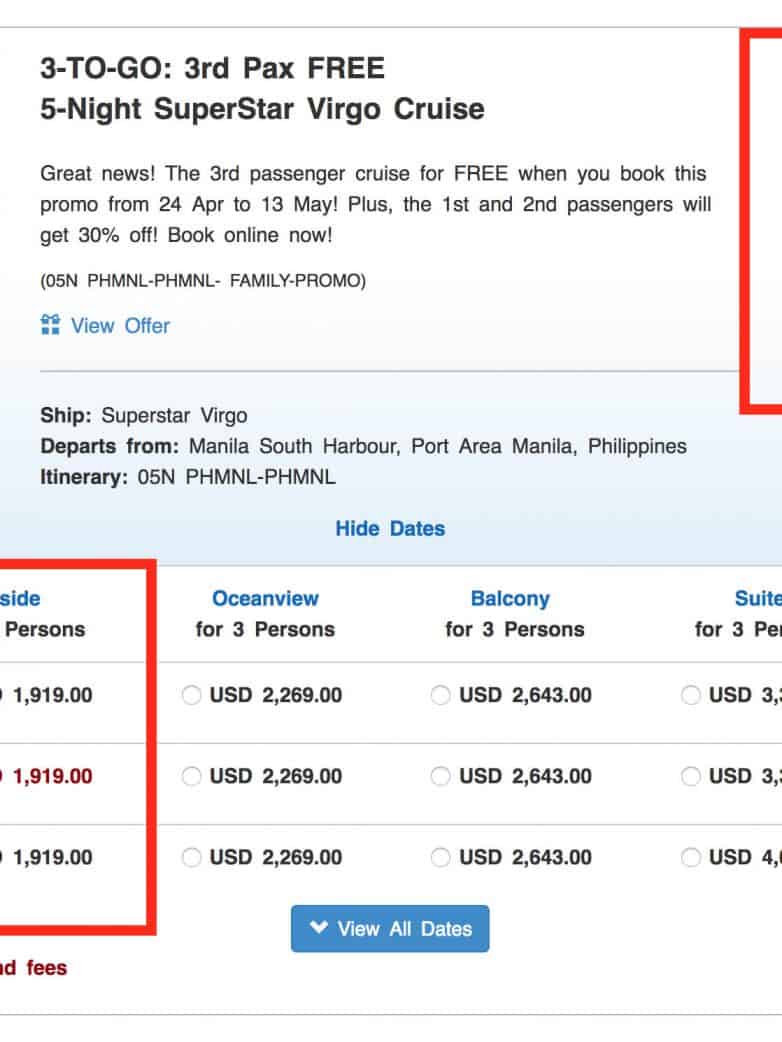This screenshot has height=1042, width=782.
Task: Open the Balcony column header link
Action: (x=510, y=599)
